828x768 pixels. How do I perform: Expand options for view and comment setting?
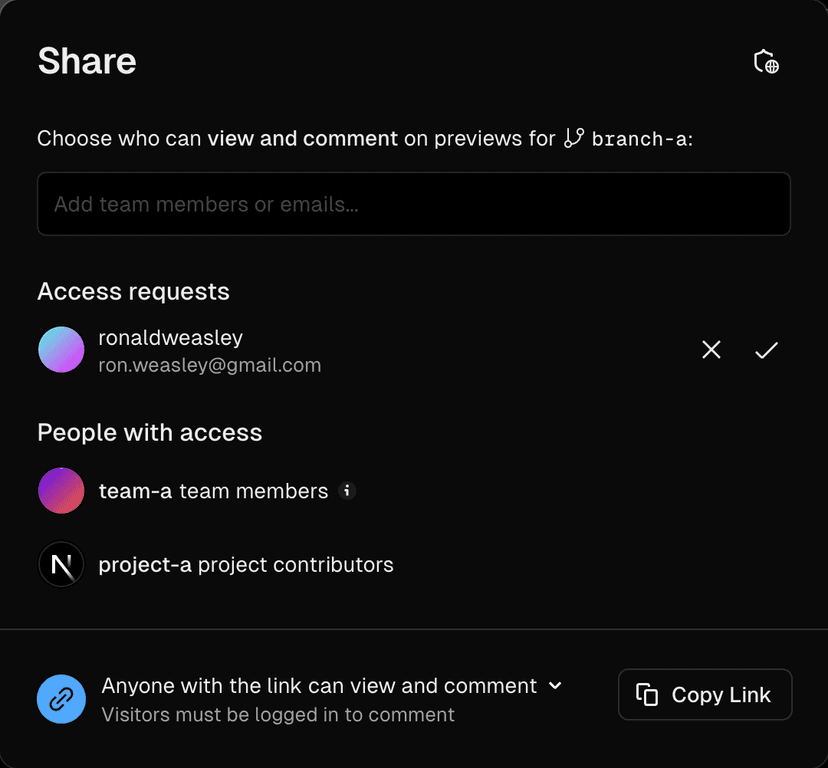[555, 686]
